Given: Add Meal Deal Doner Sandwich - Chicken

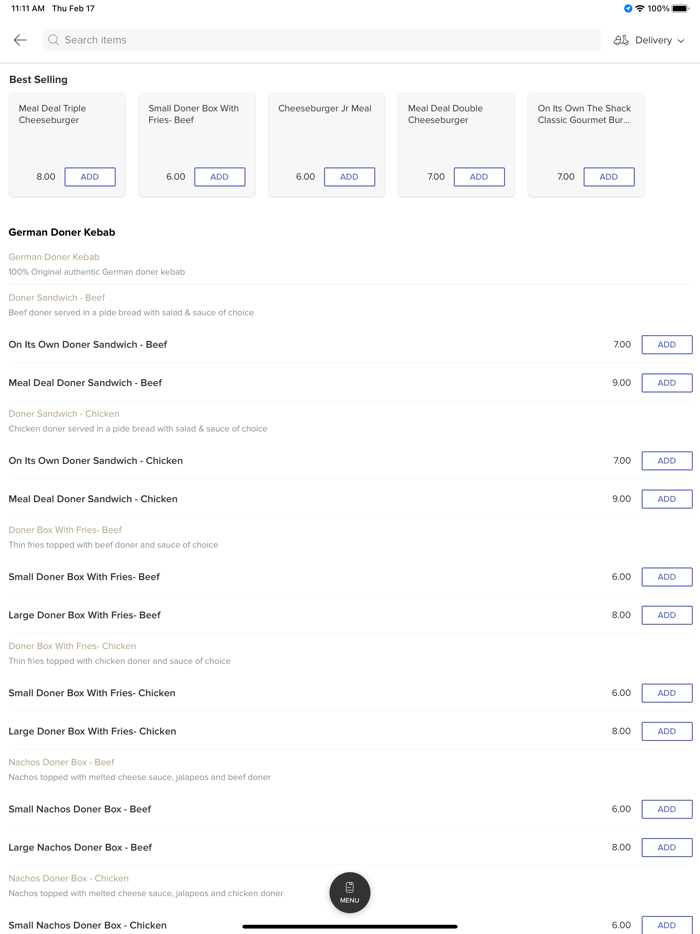Looking at the screenshot, I should point(667,499).
